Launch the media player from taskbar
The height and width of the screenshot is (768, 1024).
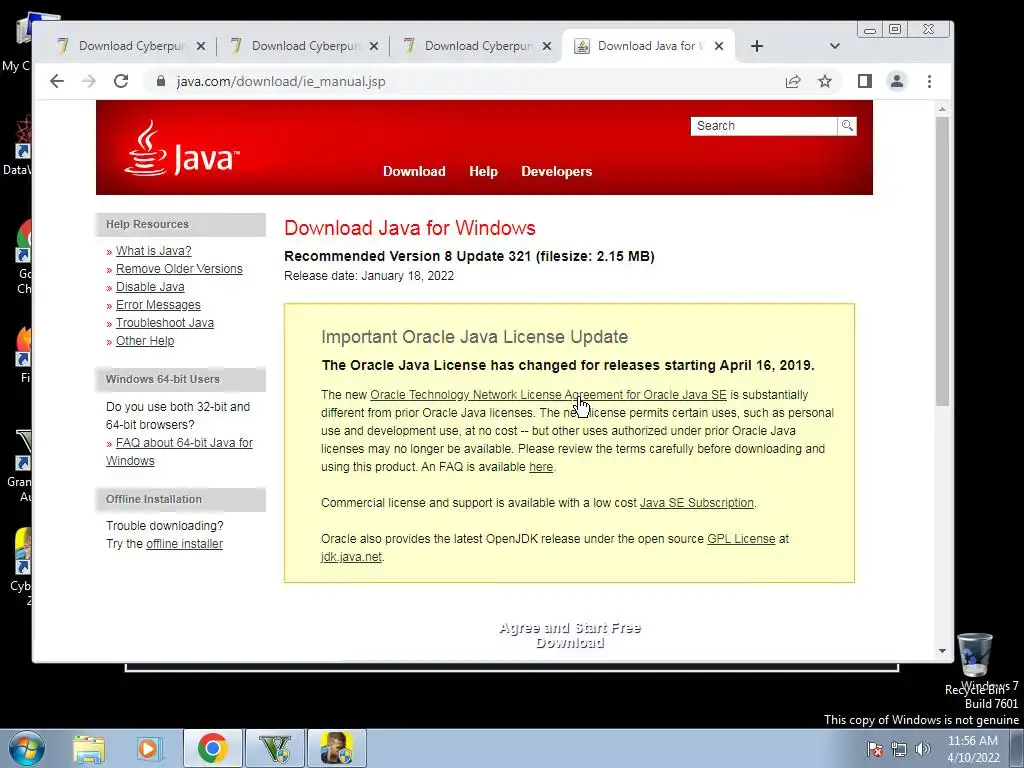[148, 748]
